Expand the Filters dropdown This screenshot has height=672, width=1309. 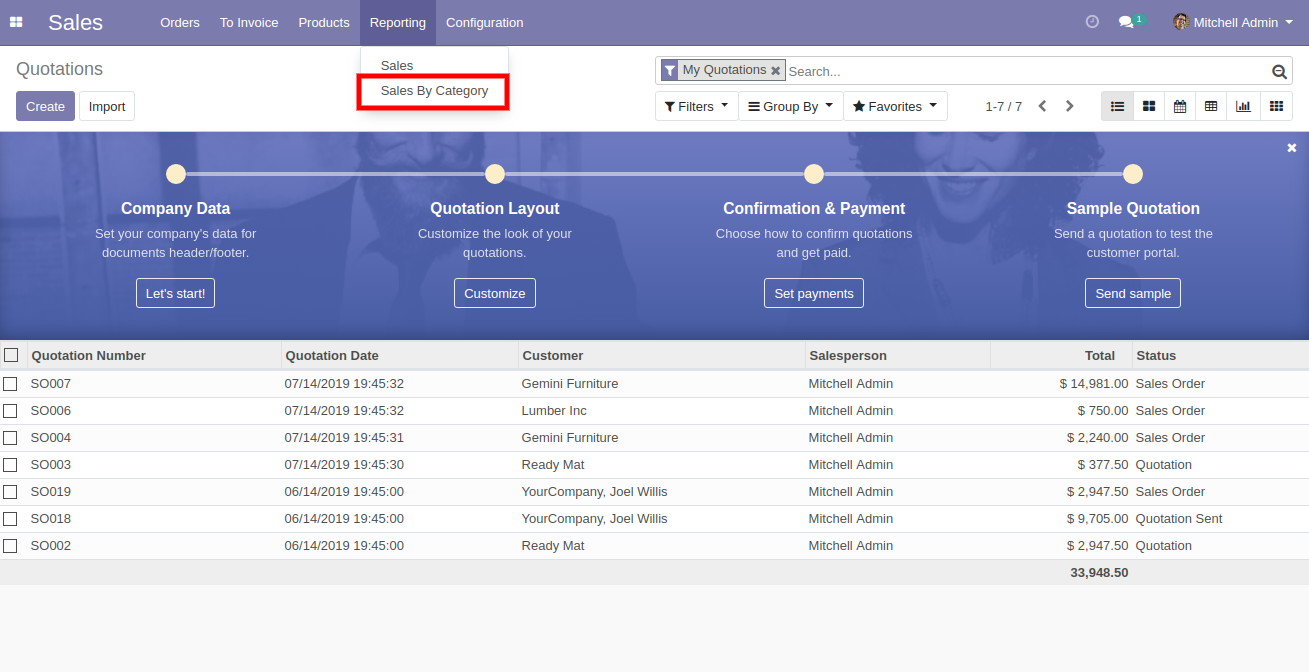[696, 106]
